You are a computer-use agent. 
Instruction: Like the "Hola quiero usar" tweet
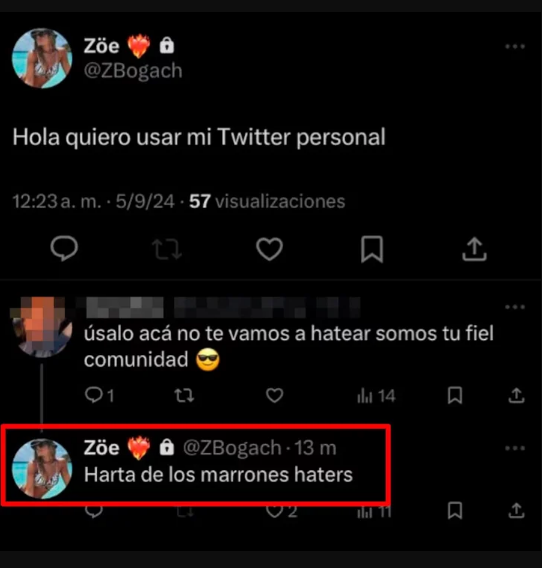coord(269,249)
